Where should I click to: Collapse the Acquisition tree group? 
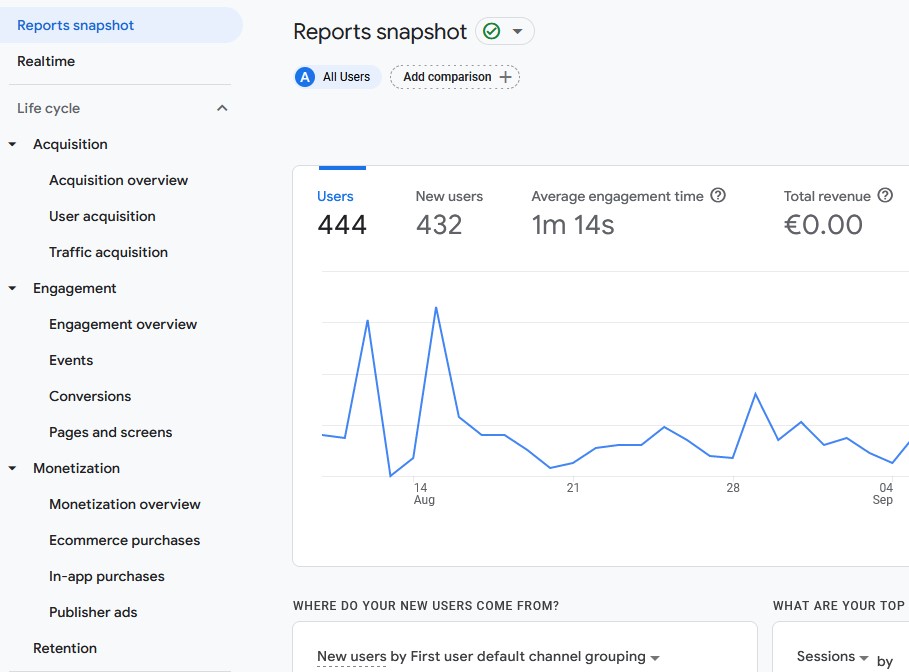(13, 144)
